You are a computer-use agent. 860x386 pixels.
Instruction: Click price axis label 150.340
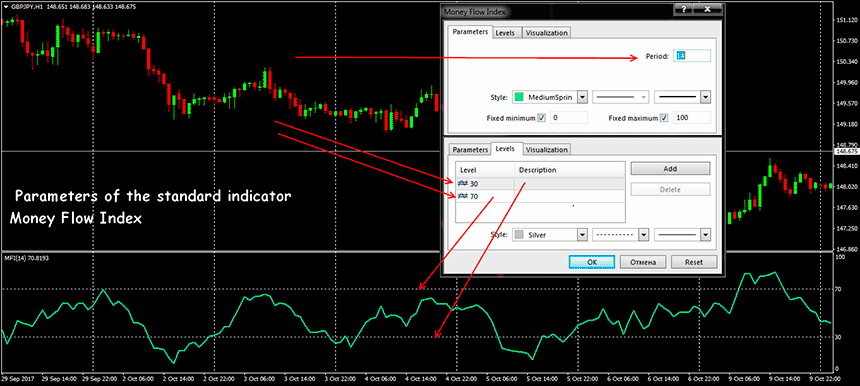tap(847, 62)
